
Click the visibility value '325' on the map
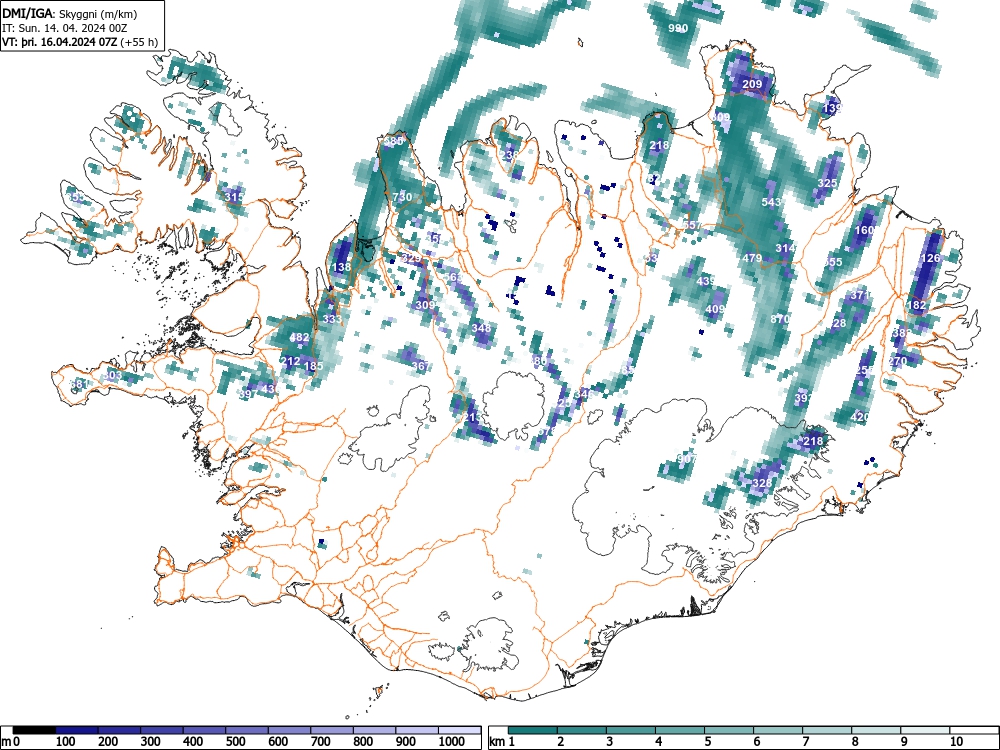click(x=827, y=183)
